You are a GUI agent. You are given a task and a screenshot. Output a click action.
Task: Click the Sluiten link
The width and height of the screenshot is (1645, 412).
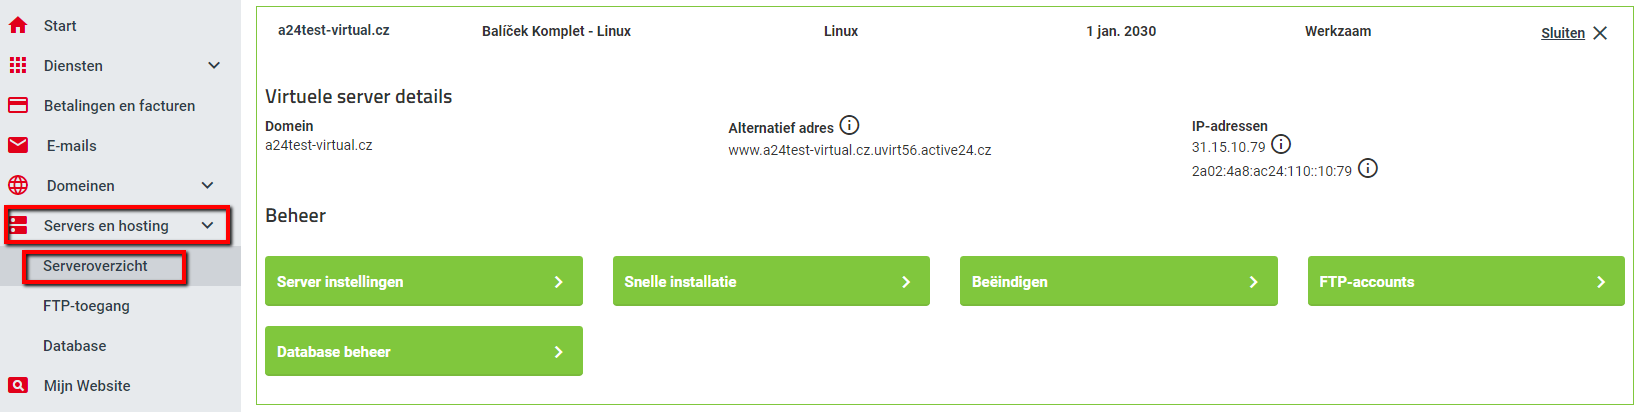click(1563, 33)
